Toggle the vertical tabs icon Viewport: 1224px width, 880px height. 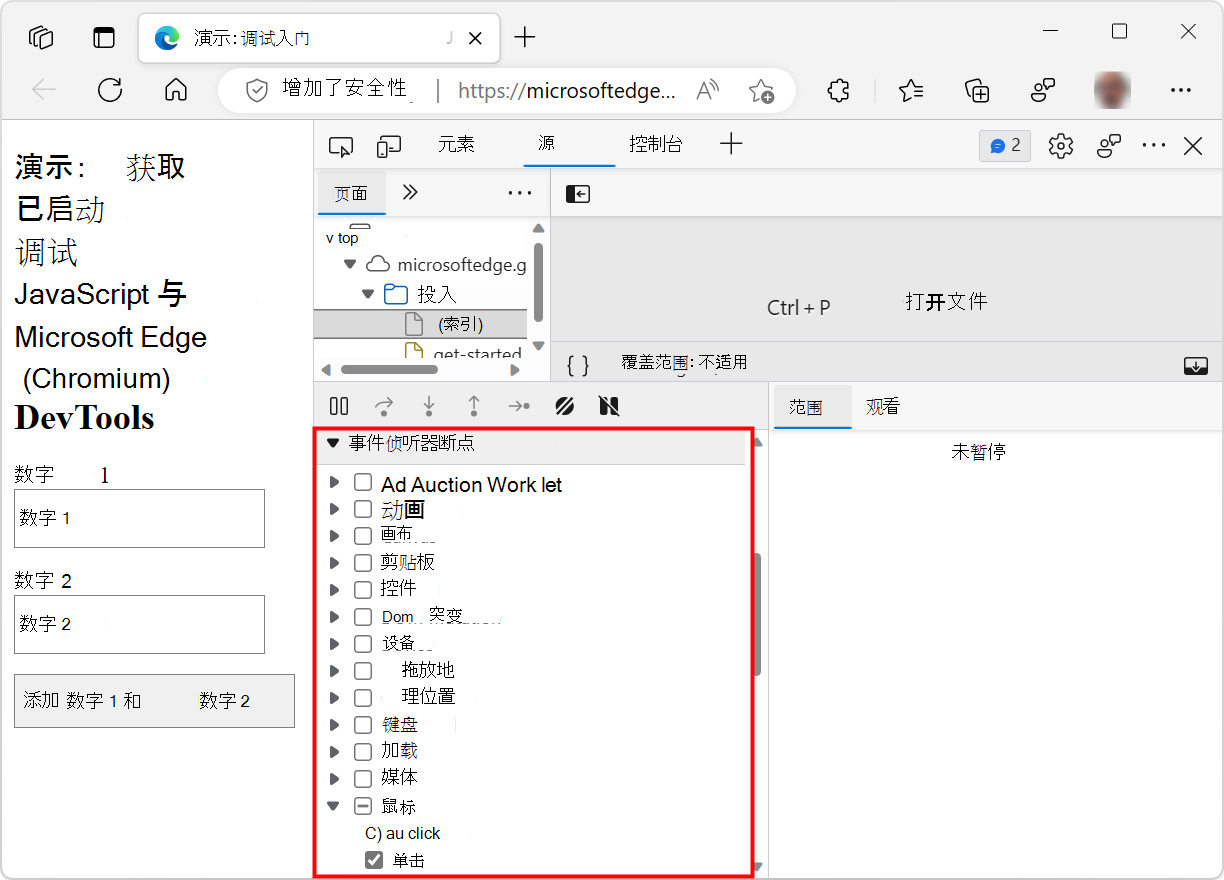click(104, 38)
